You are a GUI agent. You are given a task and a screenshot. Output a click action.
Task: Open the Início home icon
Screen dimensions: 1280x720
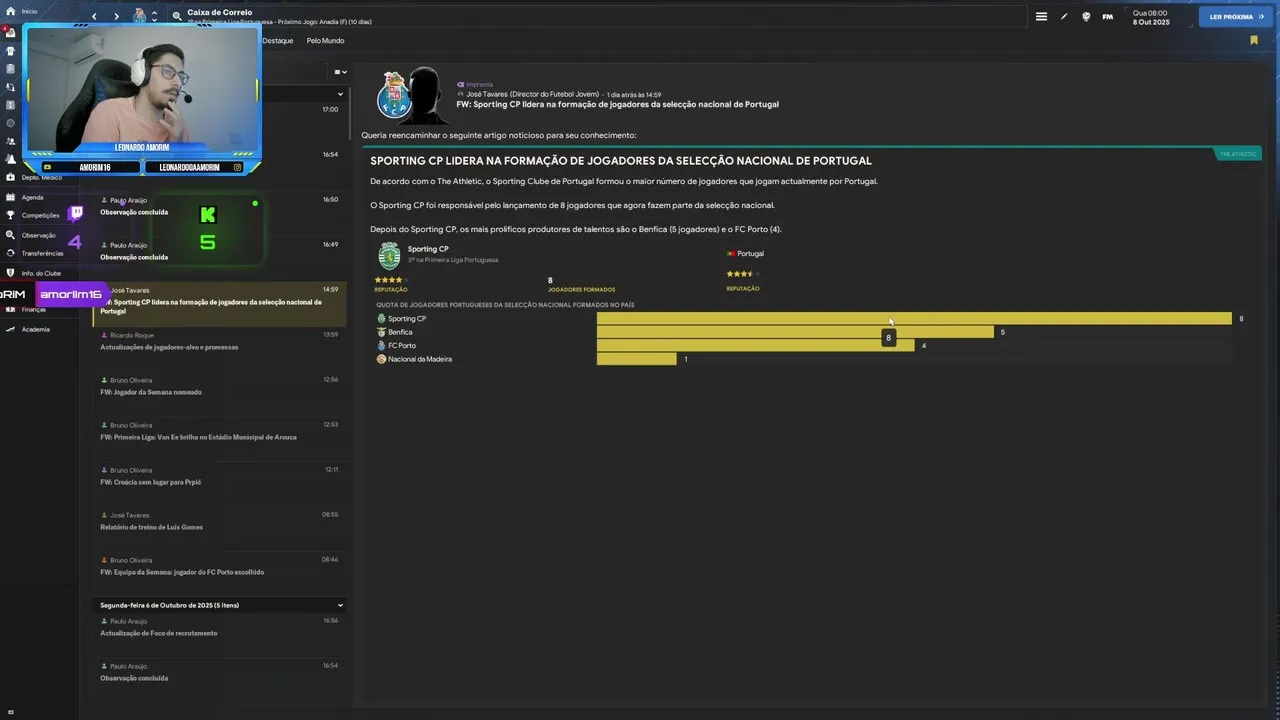(x=10, y=11)
